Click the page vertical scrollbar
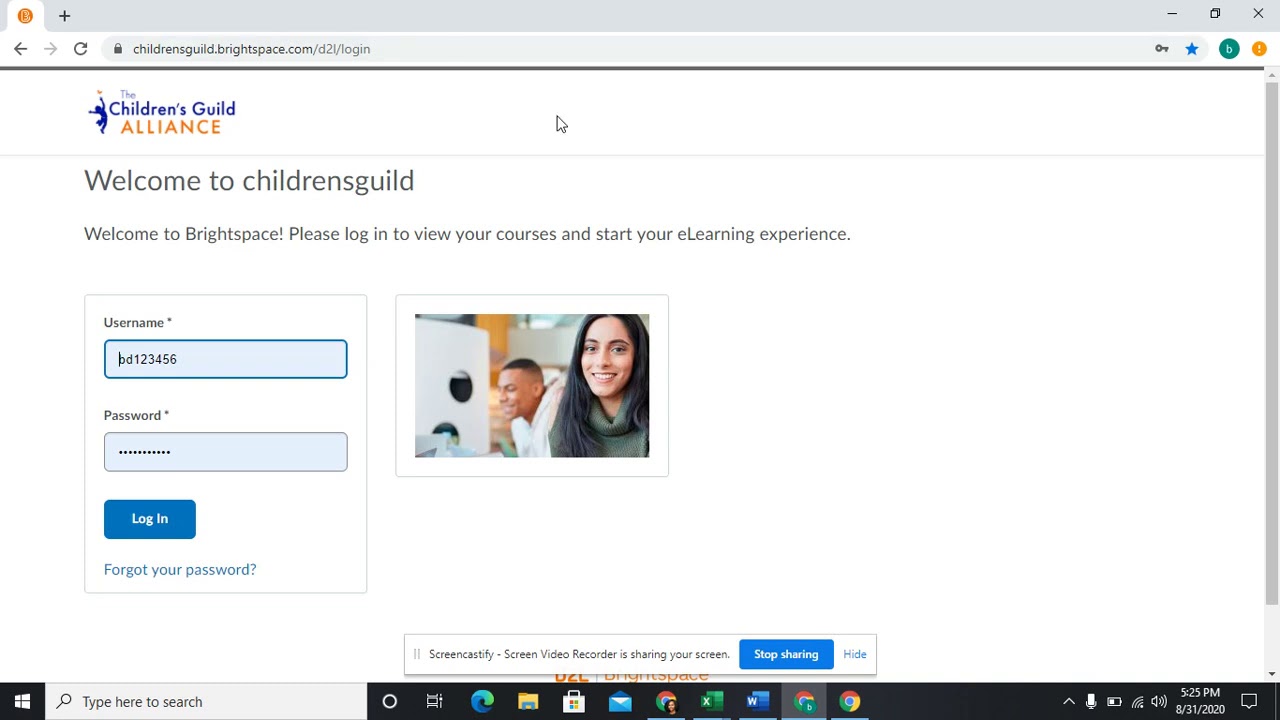 point(1272,344)
